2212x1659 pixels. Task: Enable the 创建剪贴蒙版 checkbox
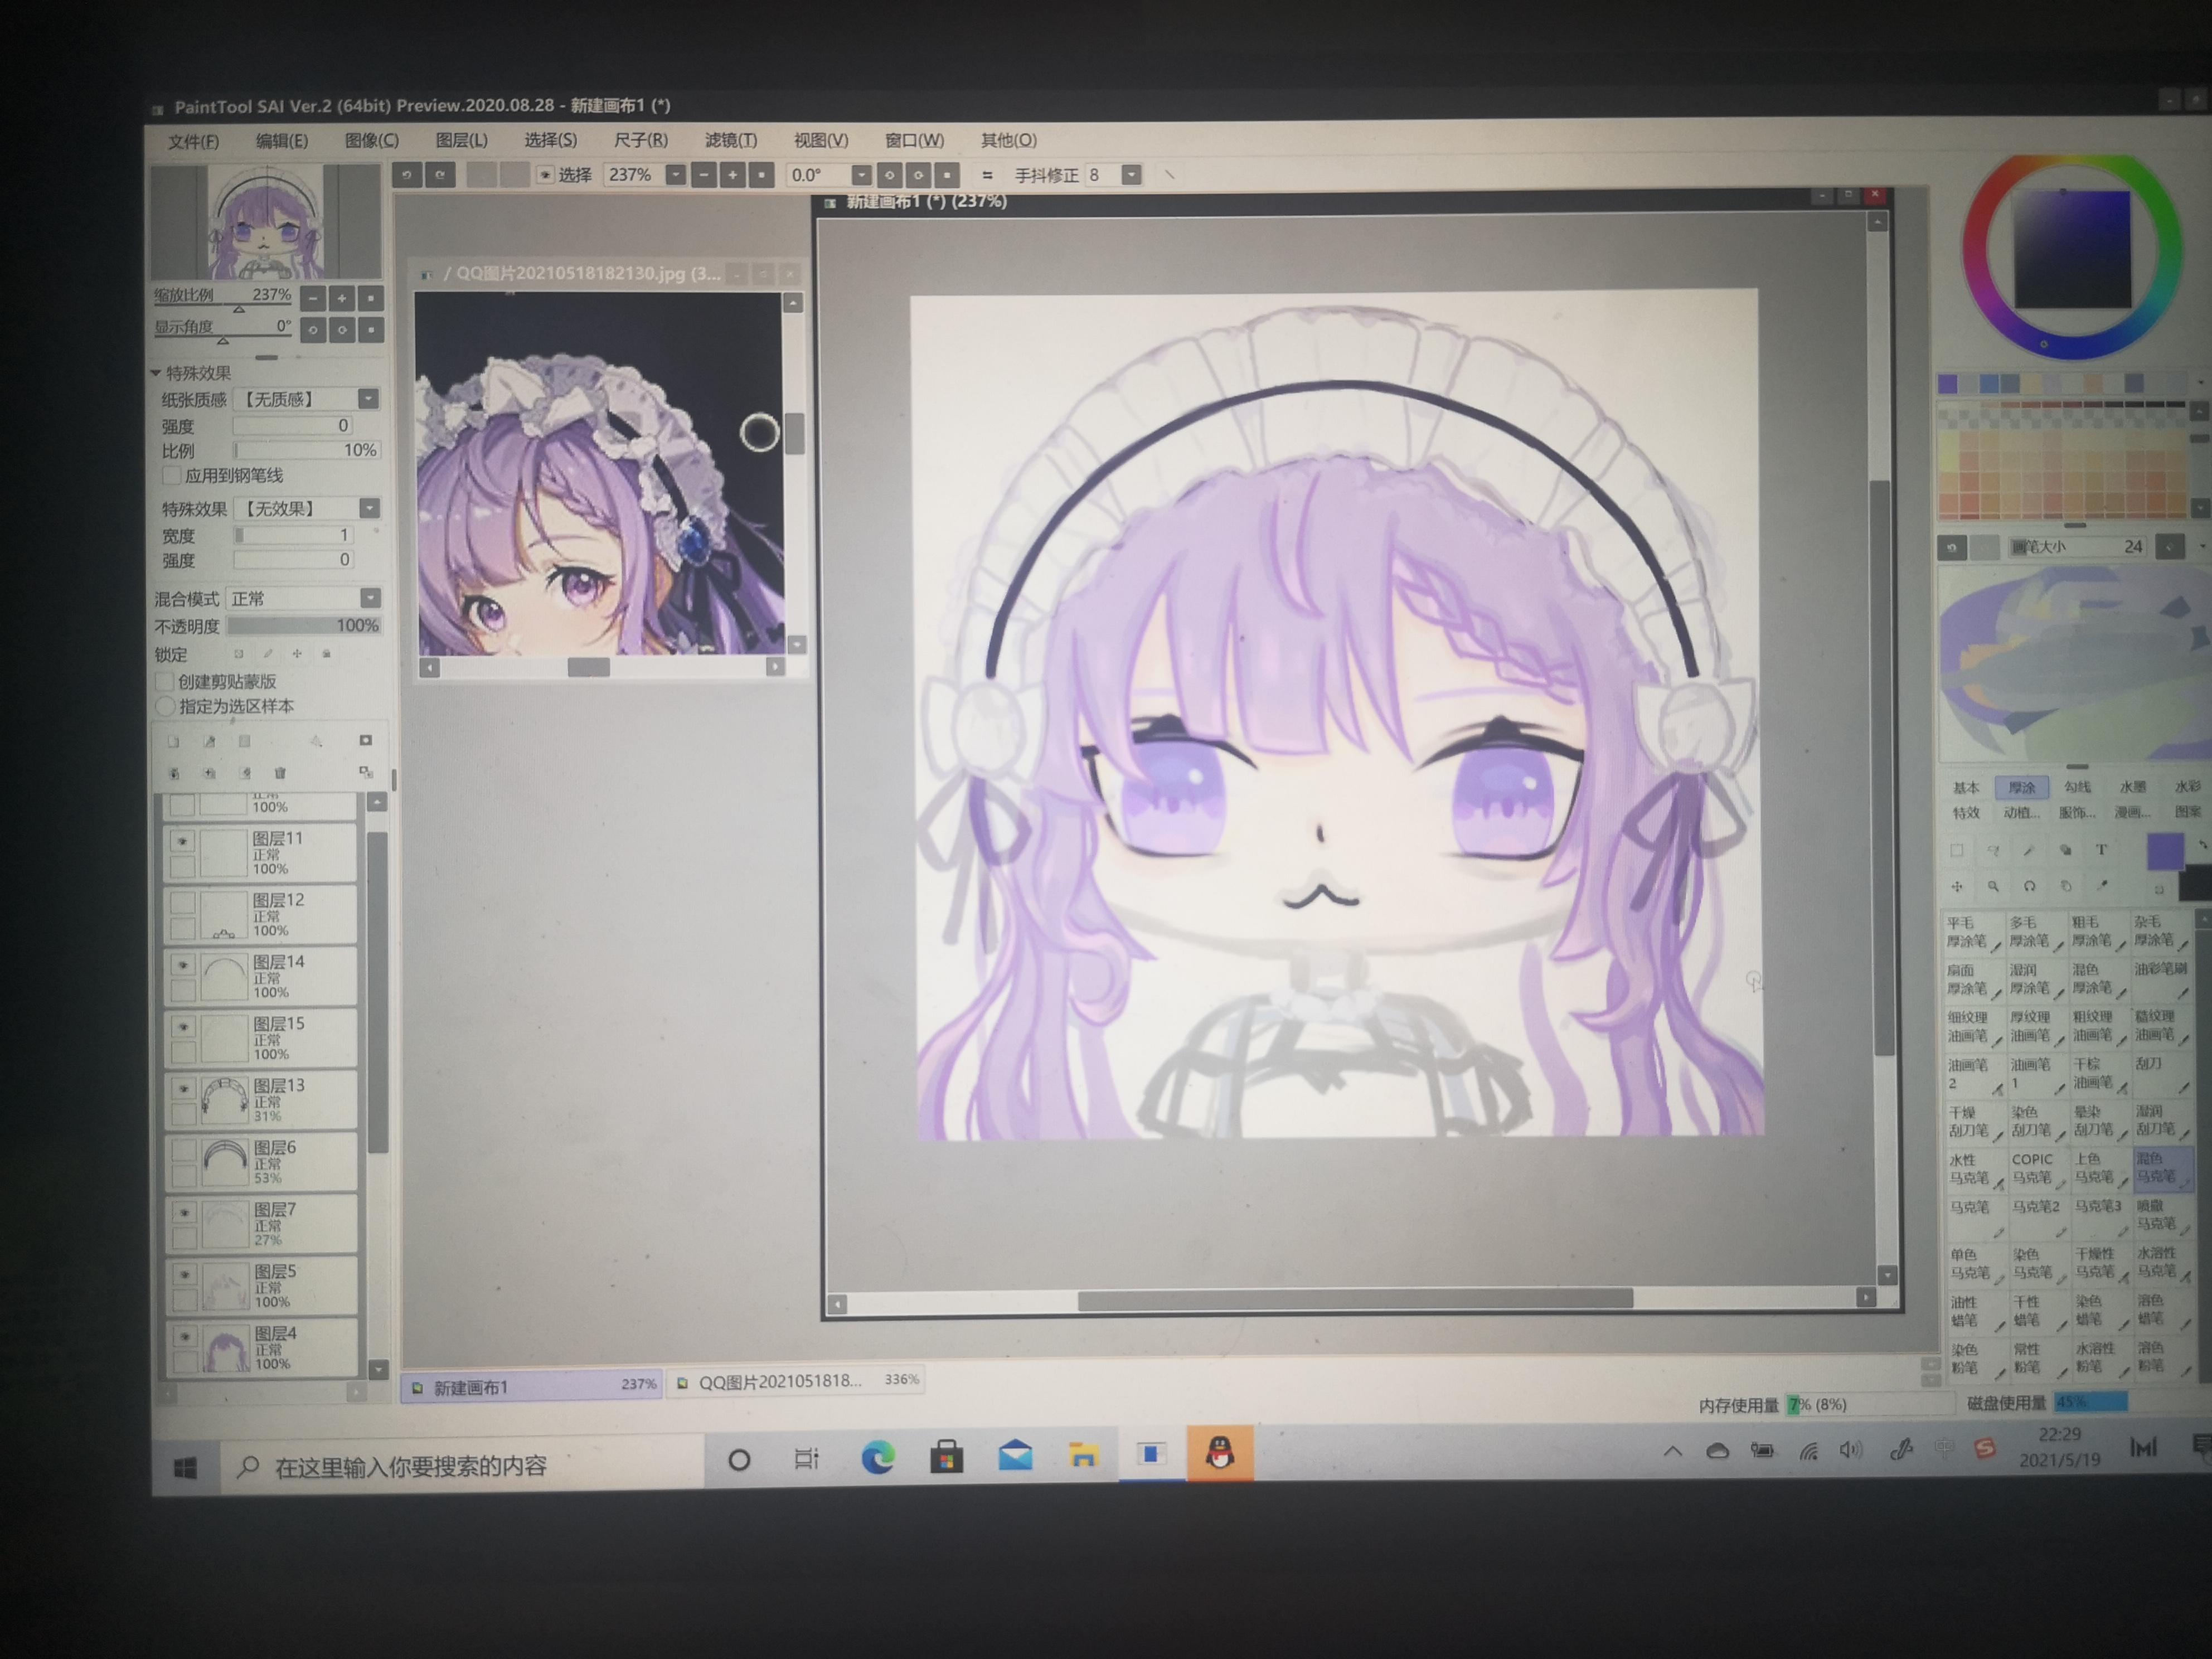coord(166,681)
